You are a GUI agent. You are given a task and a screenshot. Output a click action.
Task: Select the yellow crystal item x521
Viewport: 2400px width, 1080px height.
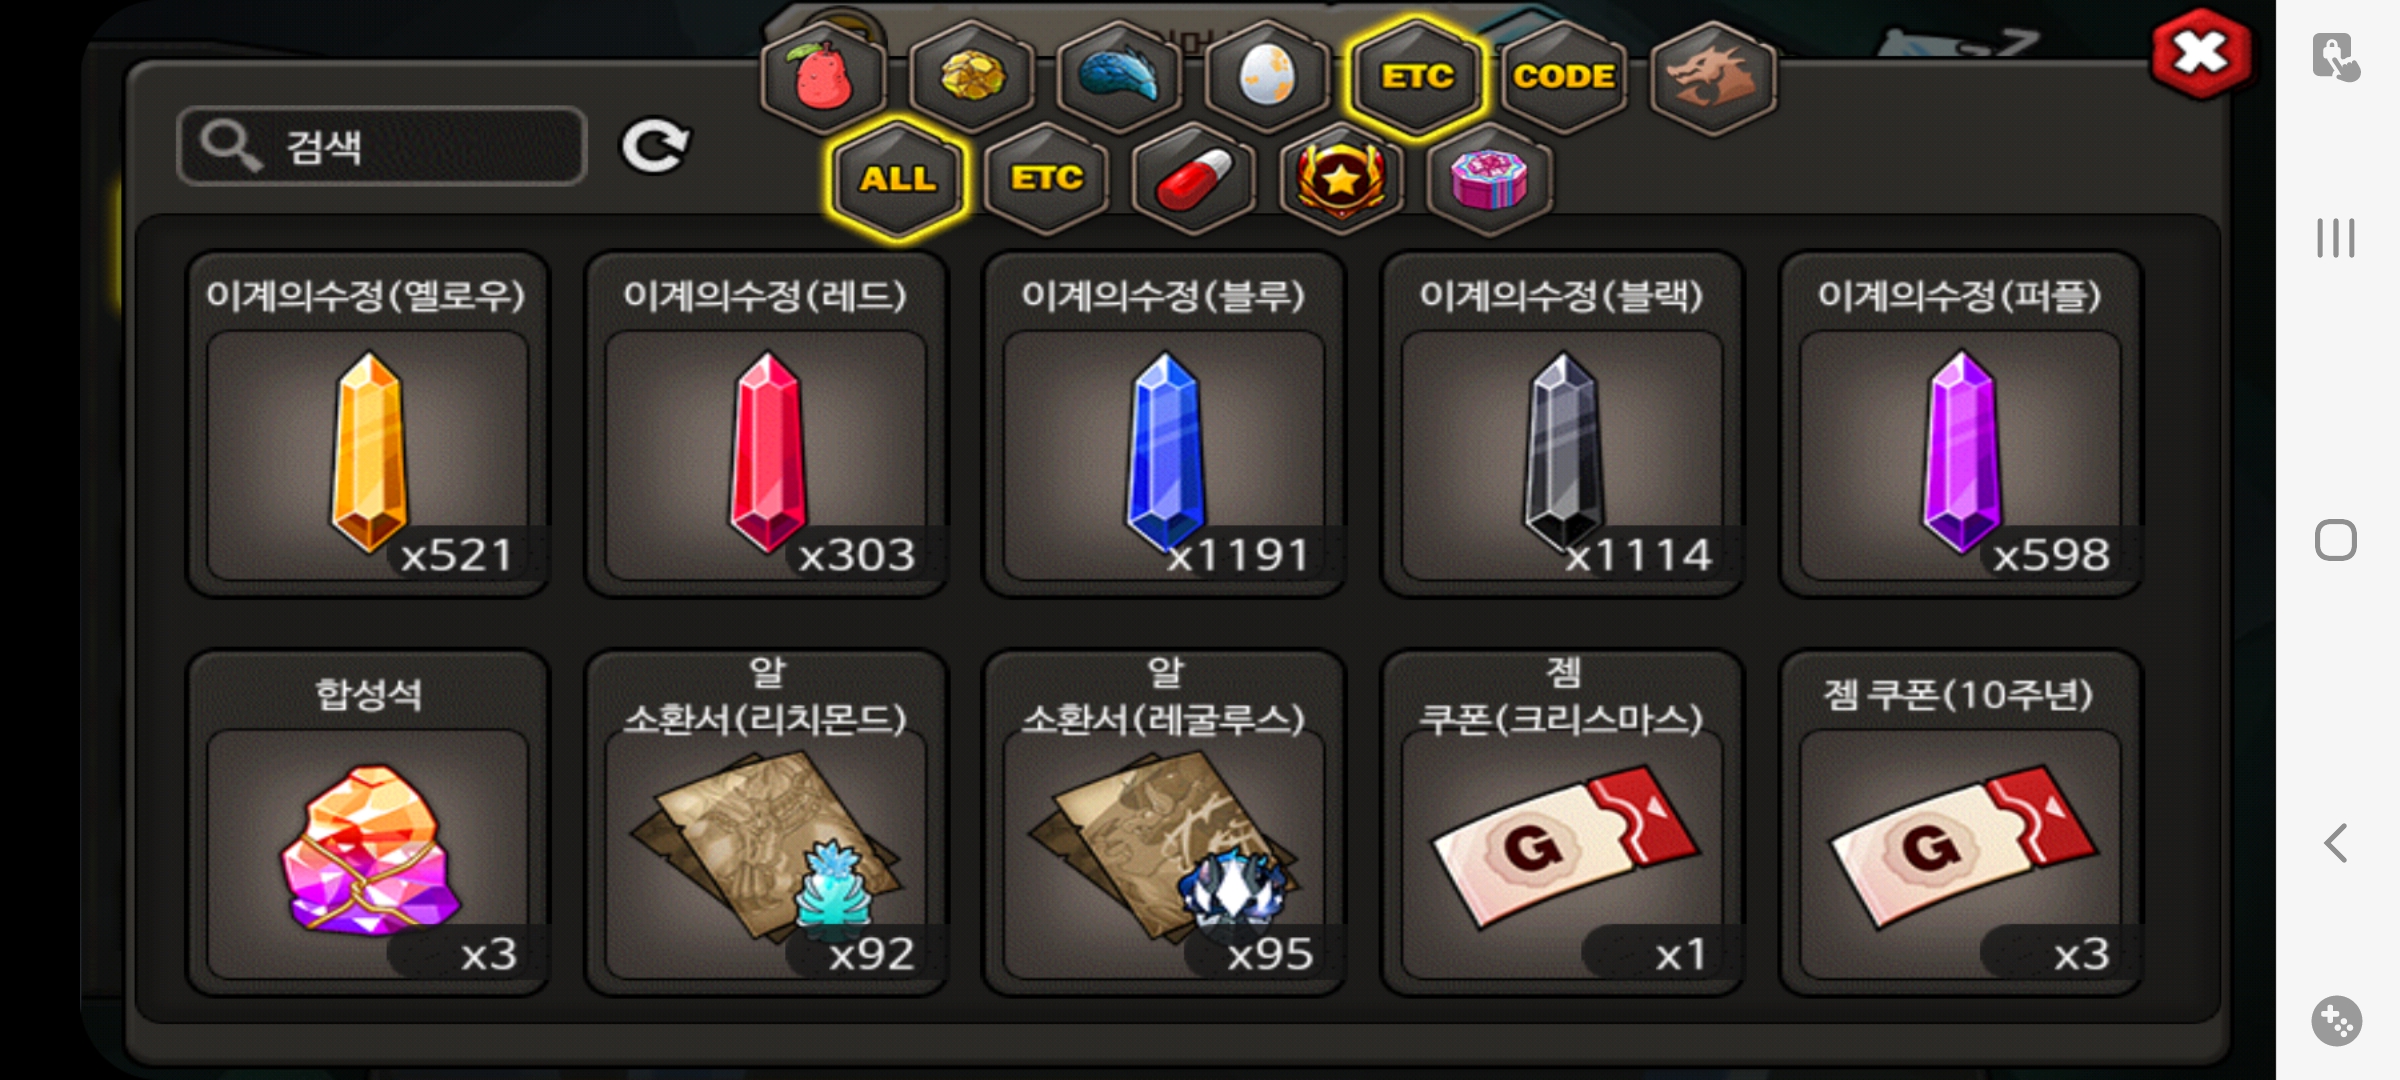tap(368, 424)
